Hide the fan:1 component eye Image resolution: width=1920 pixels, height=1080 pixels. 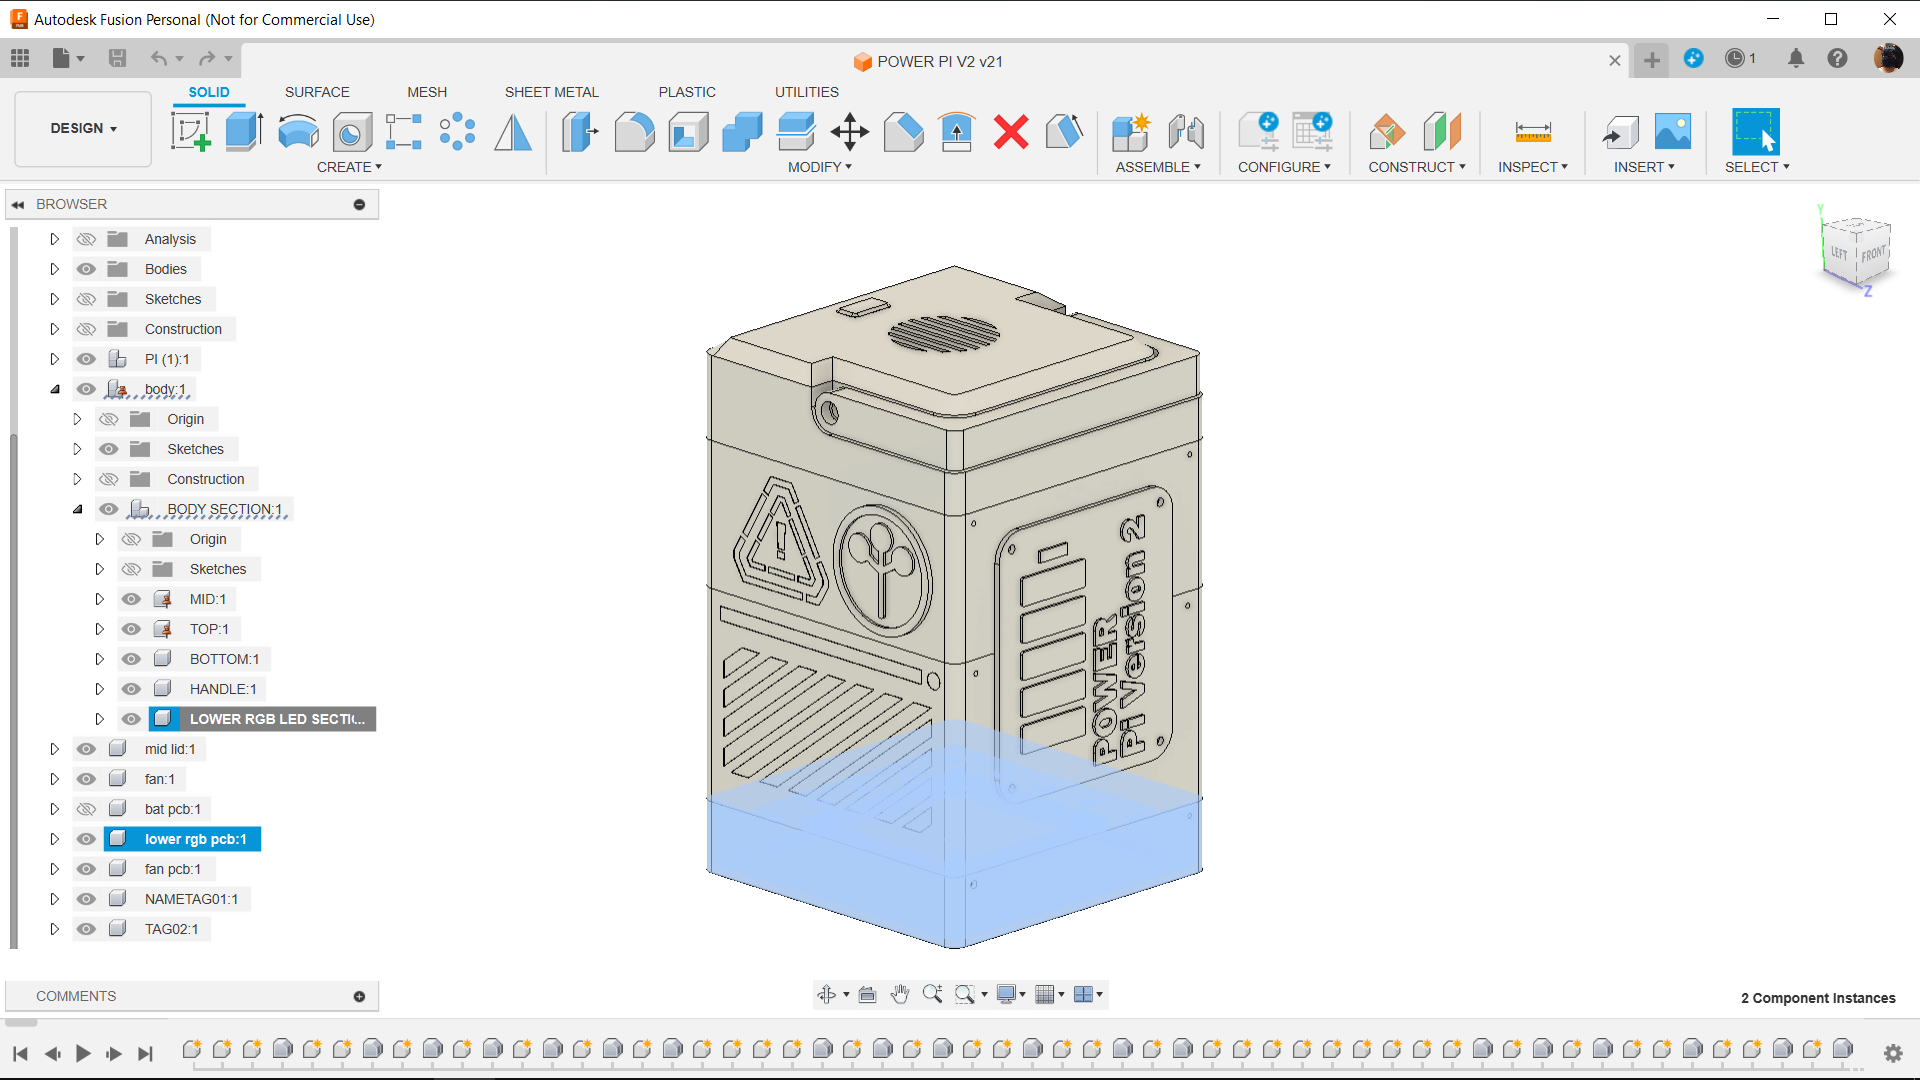point(87,779)
